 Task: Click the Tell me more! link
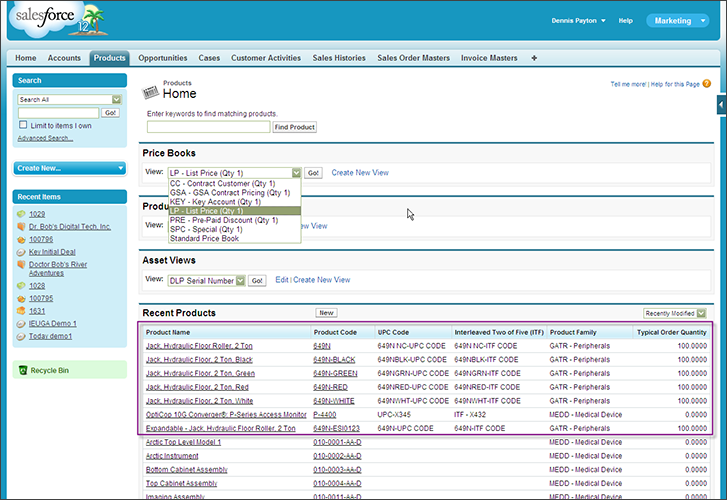coord(628,84)
